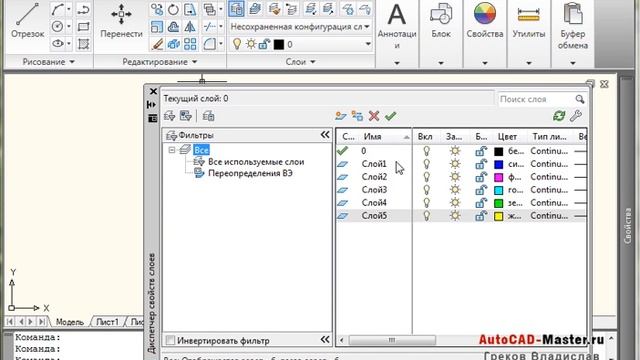640x360 pixels.
Task: Change blue color swatch of Слой1
Action: [x=498, y=164]
